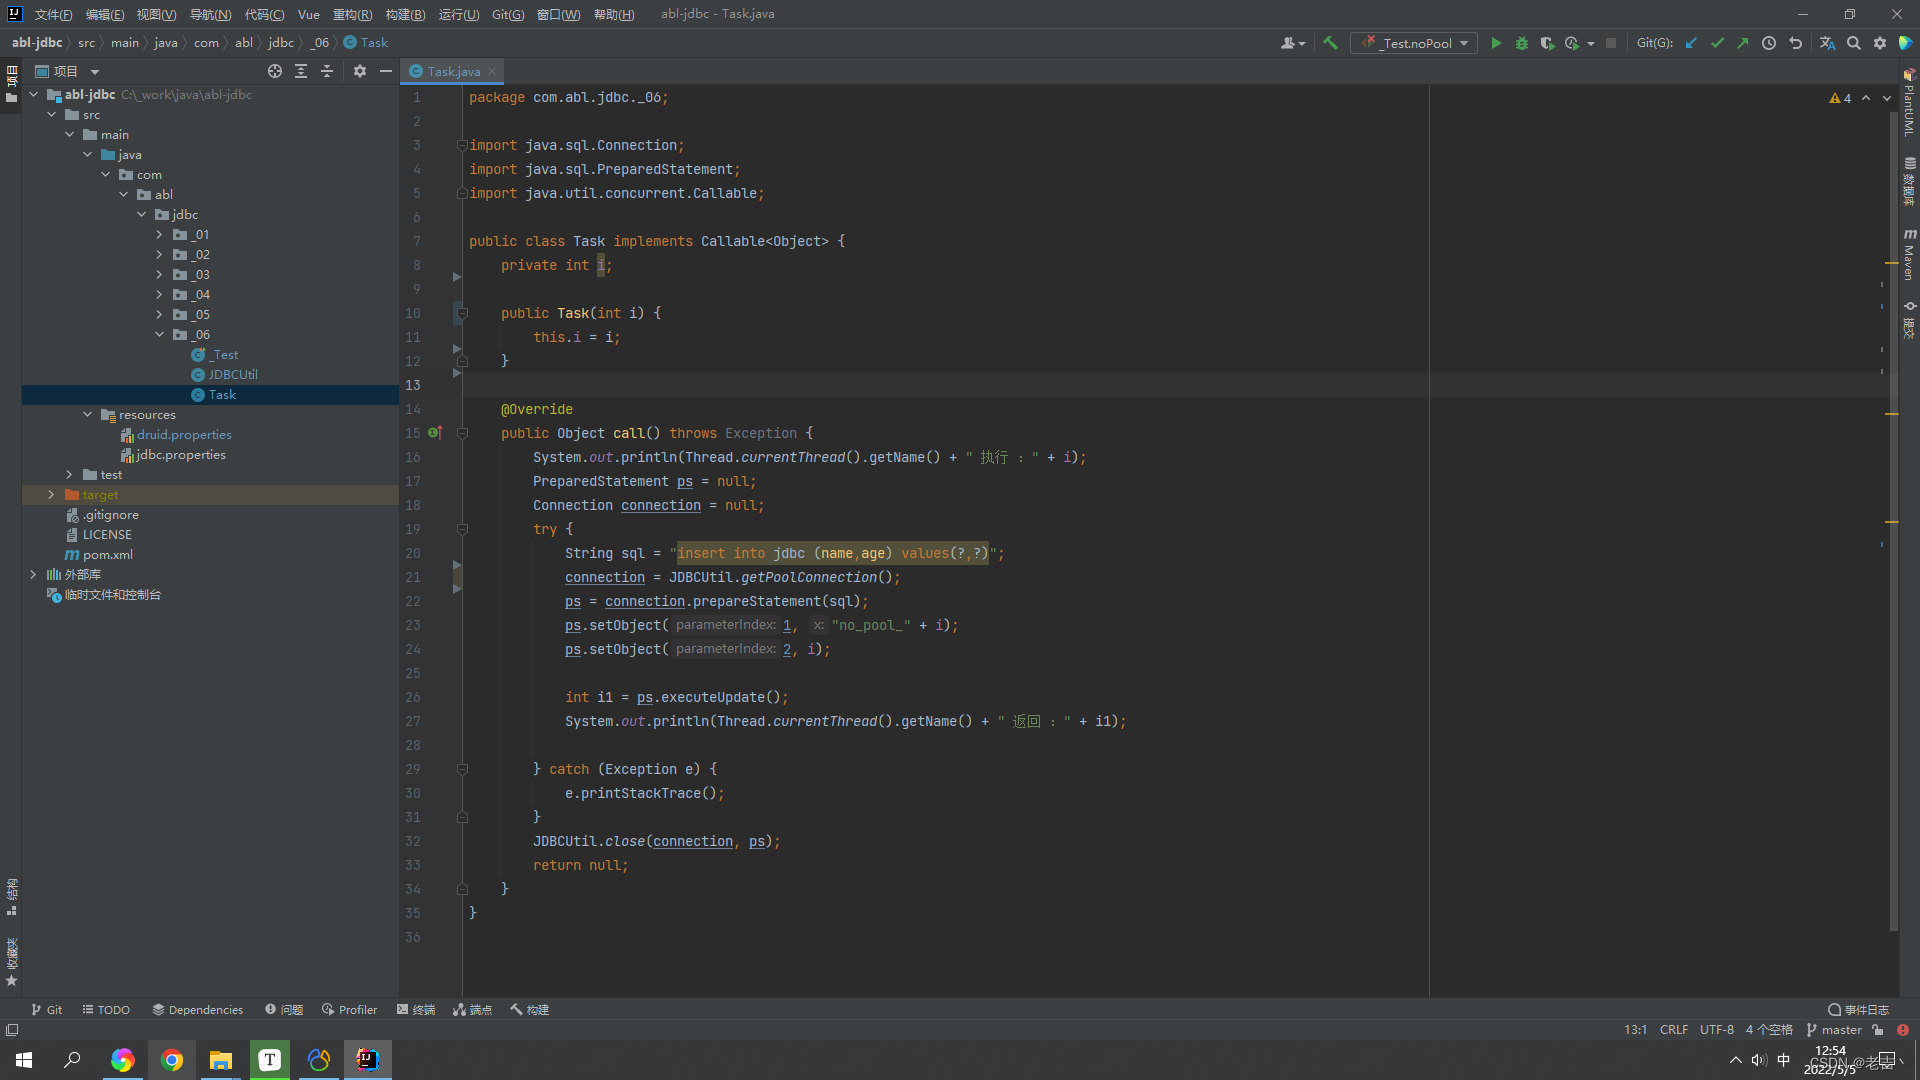1920x1080 pixels.
Task: Close the Task.java tab
Action: click(x=492, y=71)
